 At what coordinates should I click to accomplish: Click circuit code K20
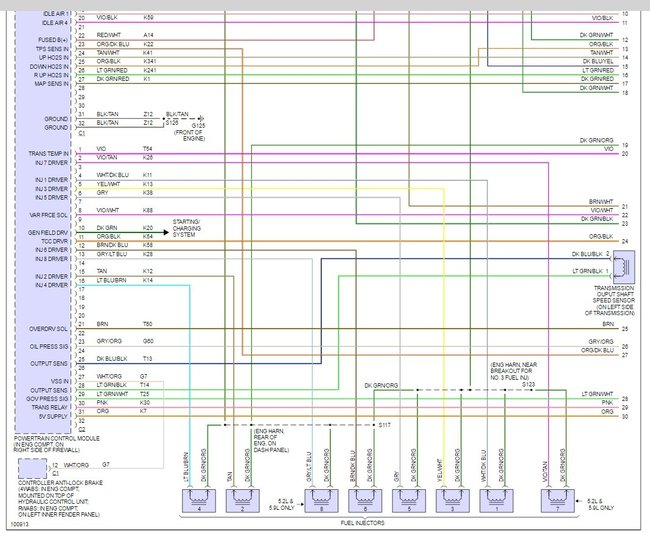(148, 228)
